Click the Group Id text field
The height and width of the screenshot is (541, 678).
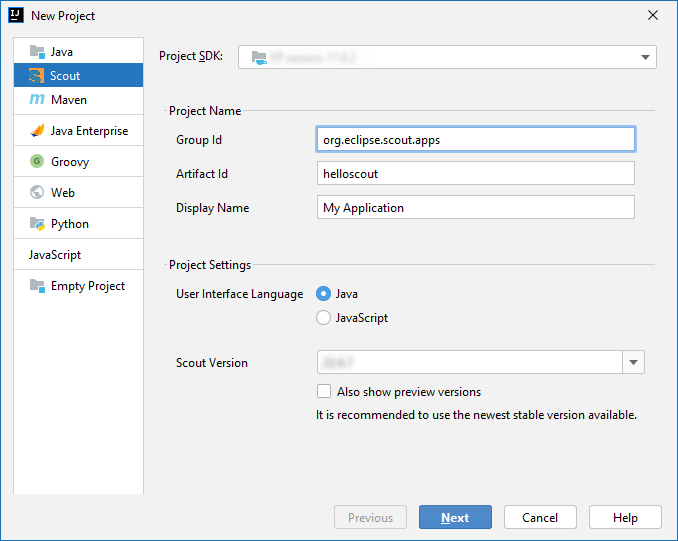click(475, 140)
